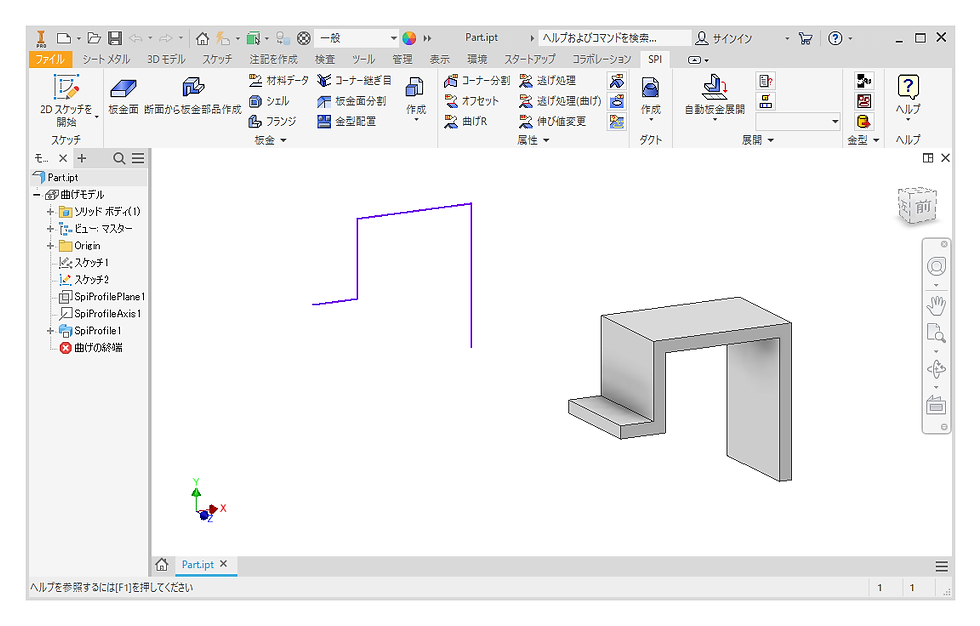
Task: Switch to the シートメタル tab
Action: [x=106, y=59]
